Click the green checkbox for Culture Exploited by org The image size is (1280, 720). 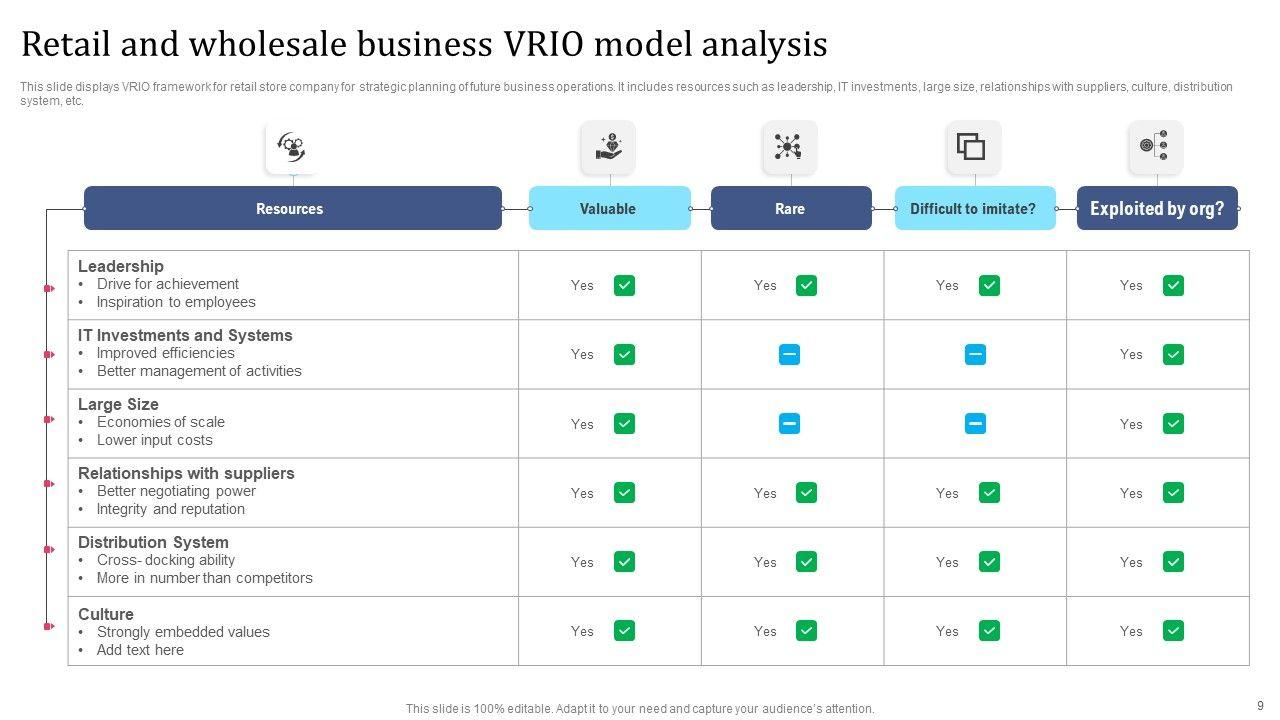point(1173,631)
